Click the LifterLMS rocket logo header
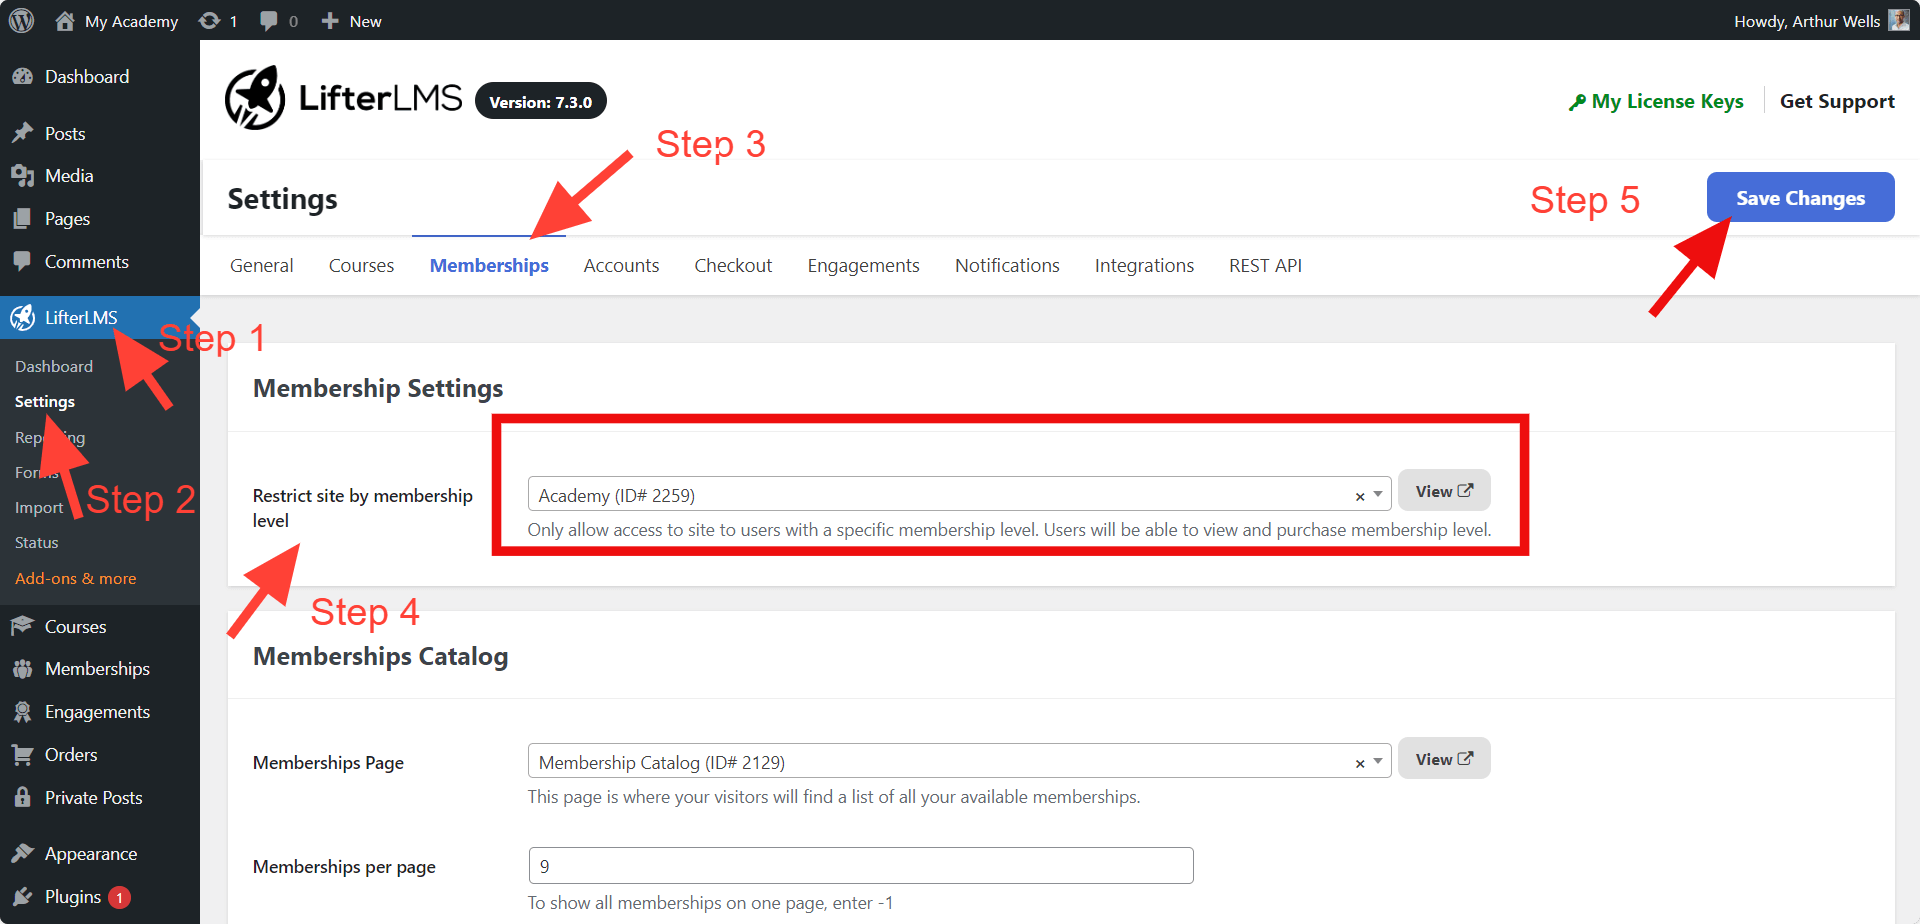 coord(255,98)
